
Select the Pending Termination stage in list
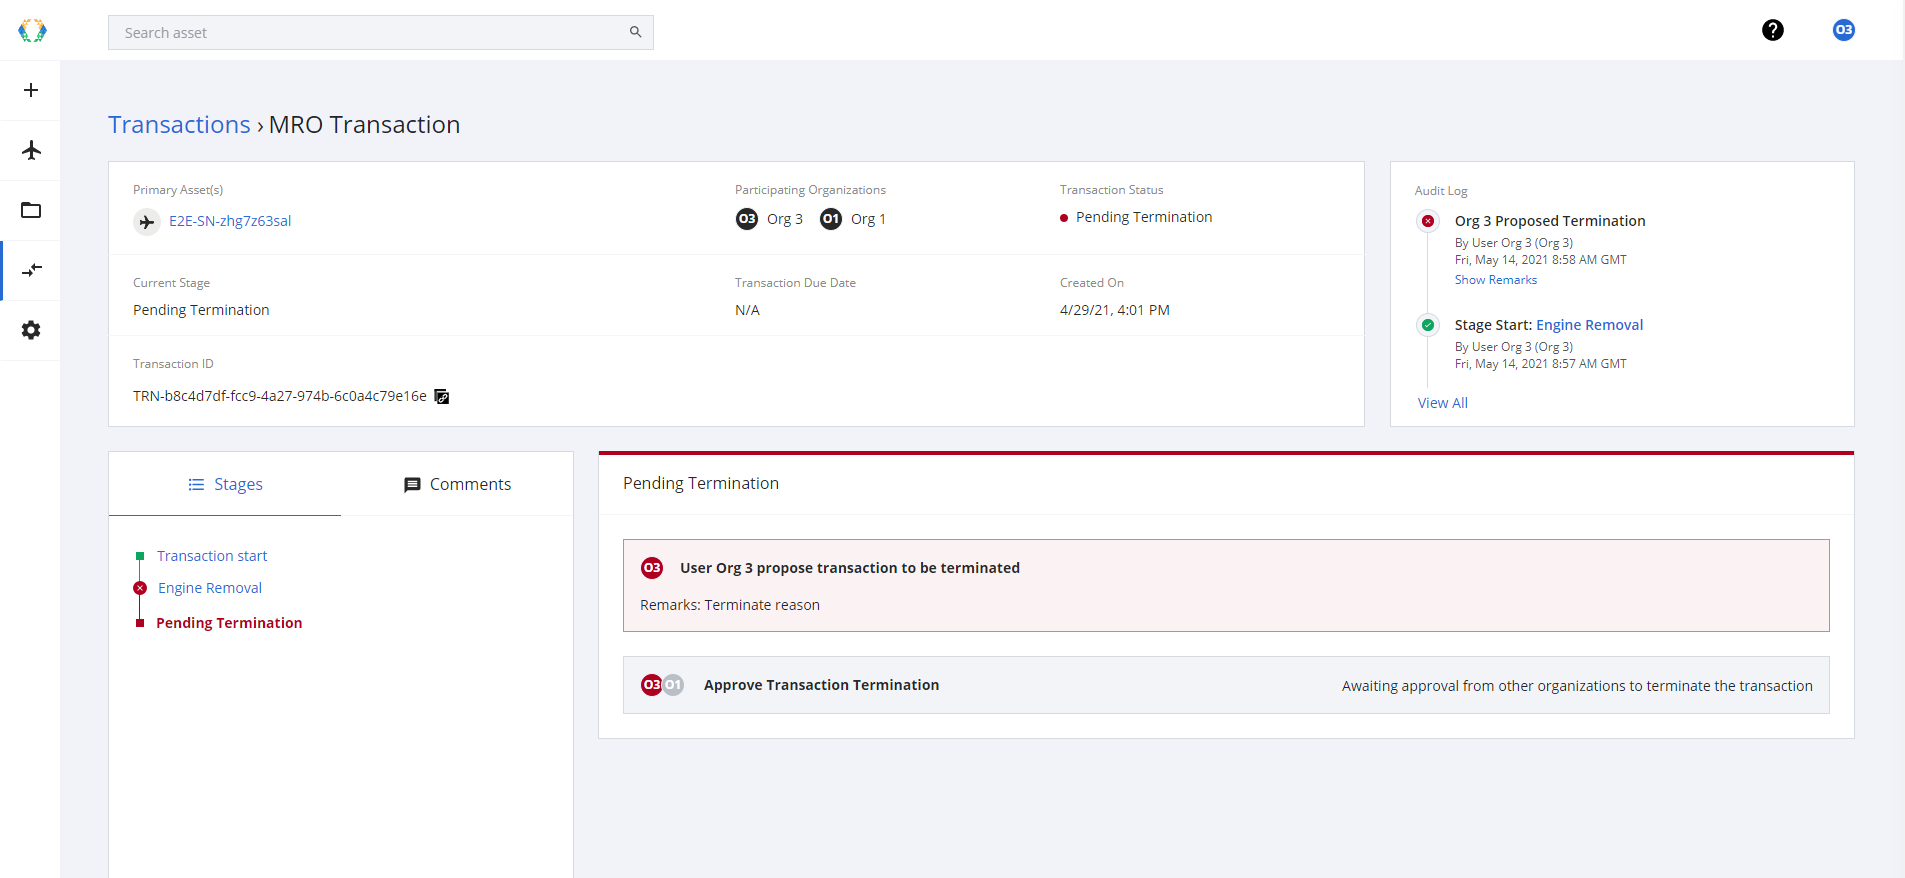(229, 623)
